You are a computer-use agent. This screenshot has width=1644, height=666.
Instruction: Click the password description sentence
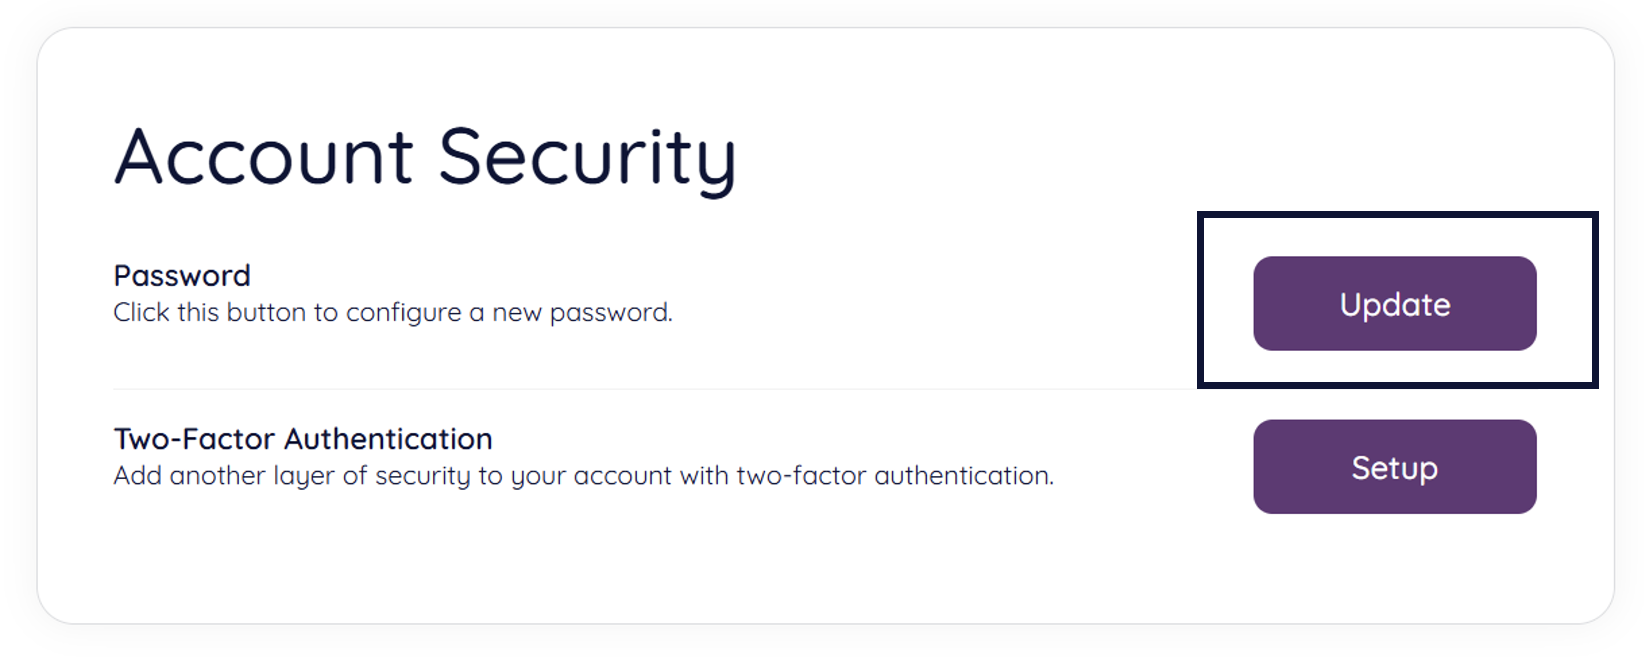(x=393, y=313)
